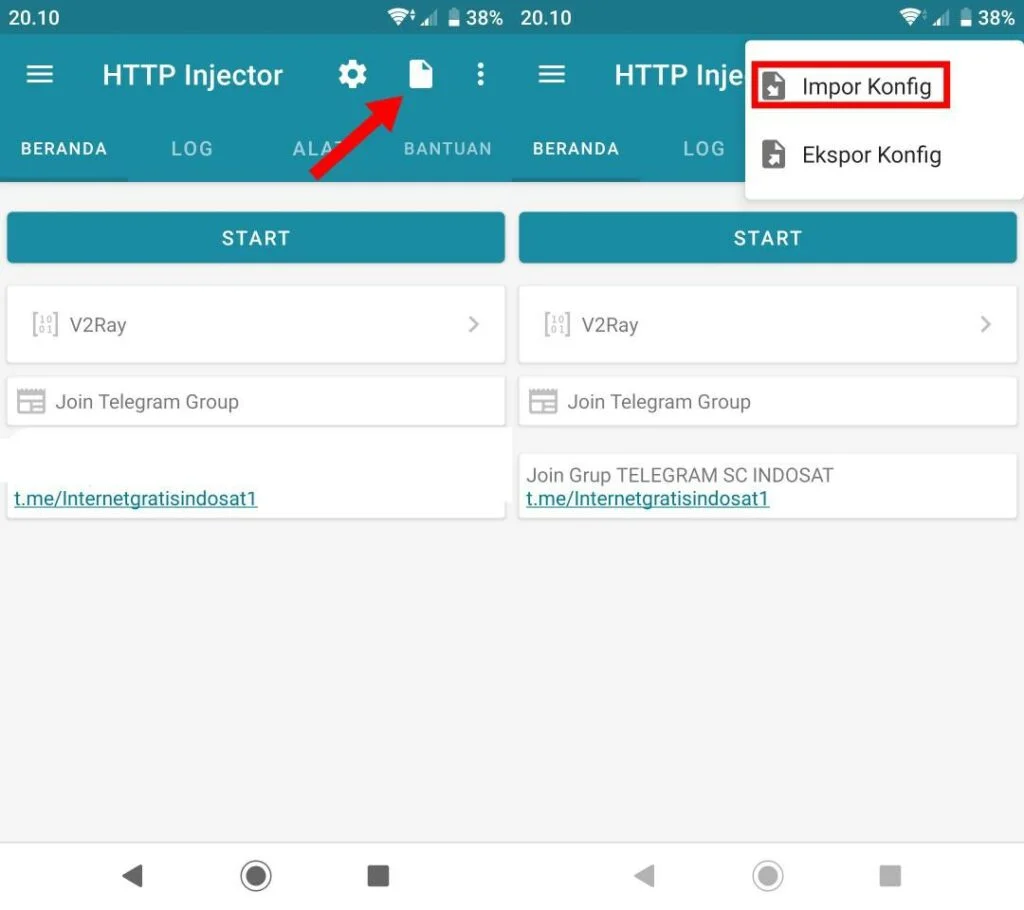Image resolution: width=1024 pixels, height=910 pixels.
Task: Tap Android recents button in left screen
Action: point(378,875)
